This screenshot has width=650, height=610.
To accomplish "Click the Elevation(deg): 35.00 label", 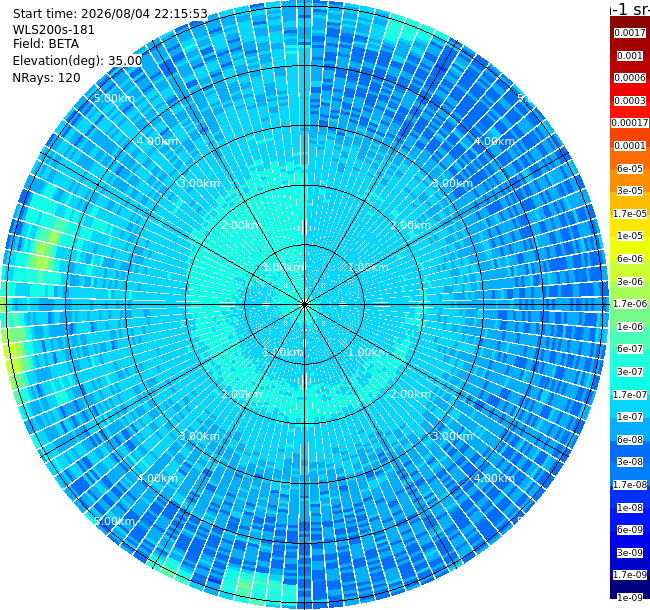I will point(78,61).
